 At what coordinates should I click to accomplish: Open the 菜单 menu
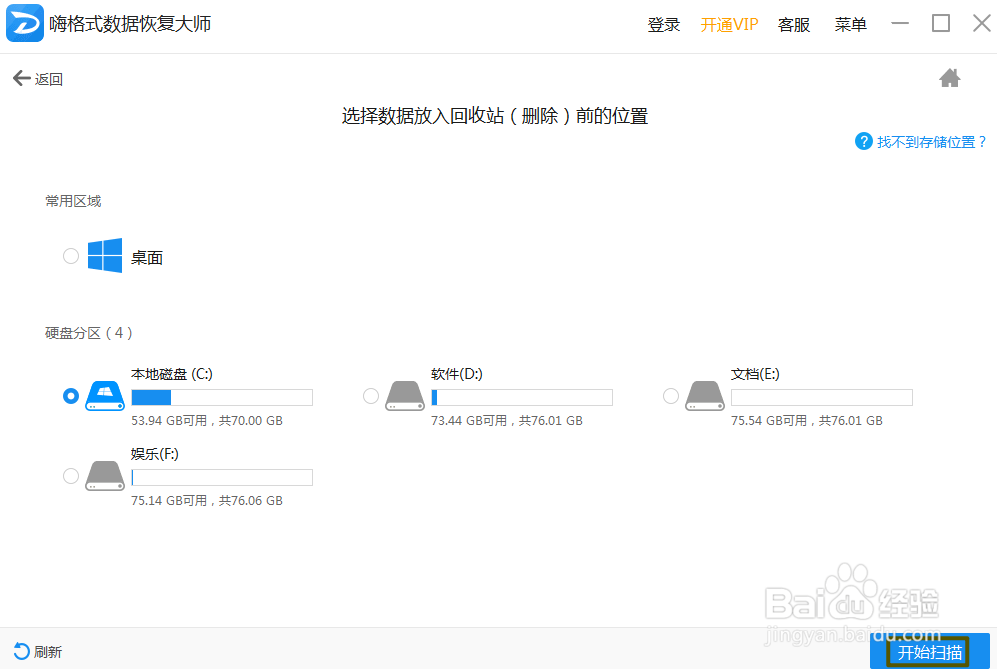click(x=851, y=24)
